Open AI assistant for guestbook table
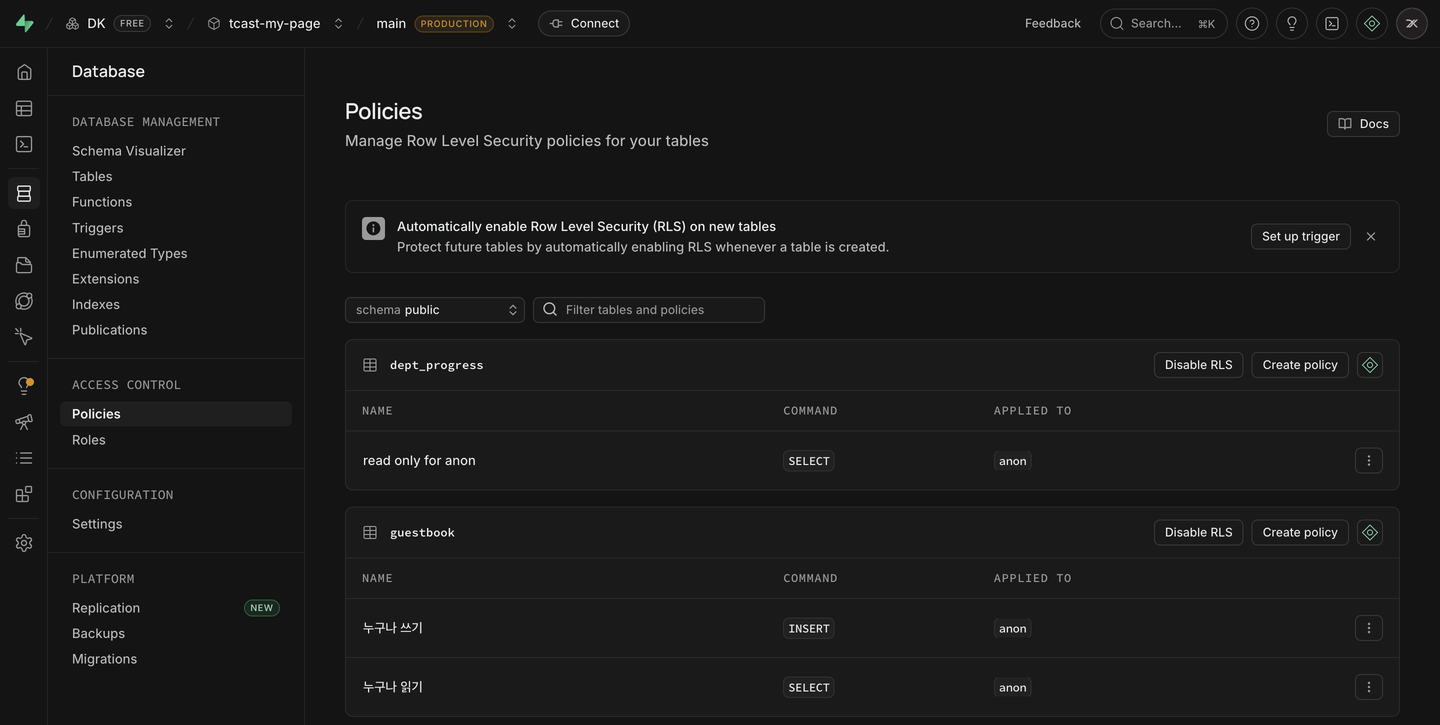The image size is (1440, 725). point(1370,532)
